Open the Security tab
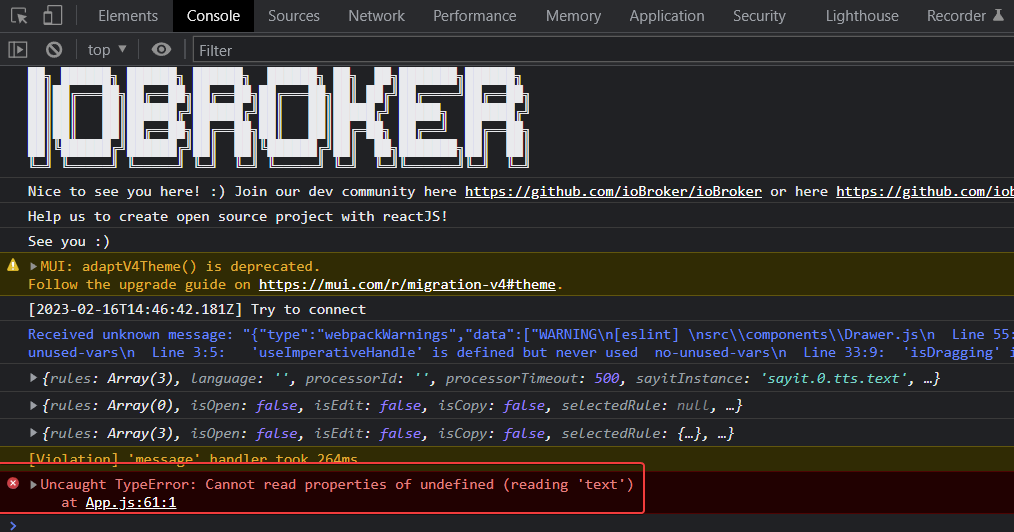The width and height of the screenshot is (1014, 532). [759, 16]
